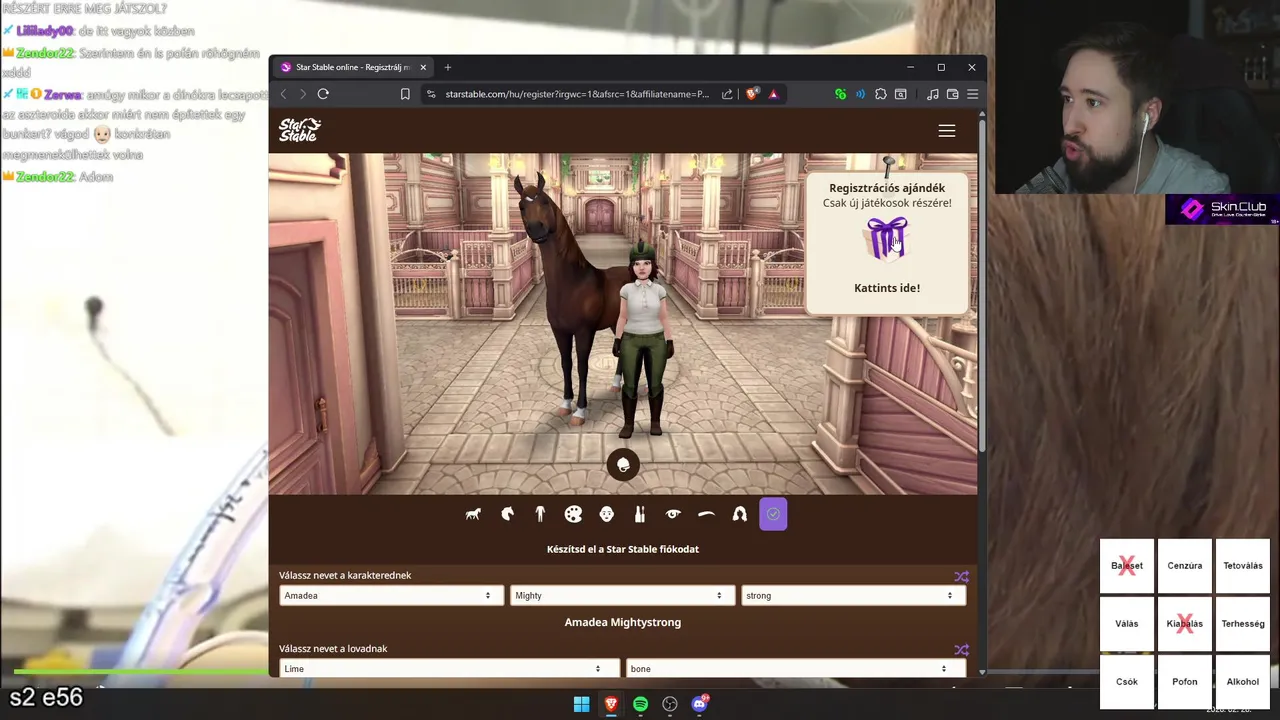Click the page vertical scrollbar
Screen dimensions: 1280x720
point(982,285)
